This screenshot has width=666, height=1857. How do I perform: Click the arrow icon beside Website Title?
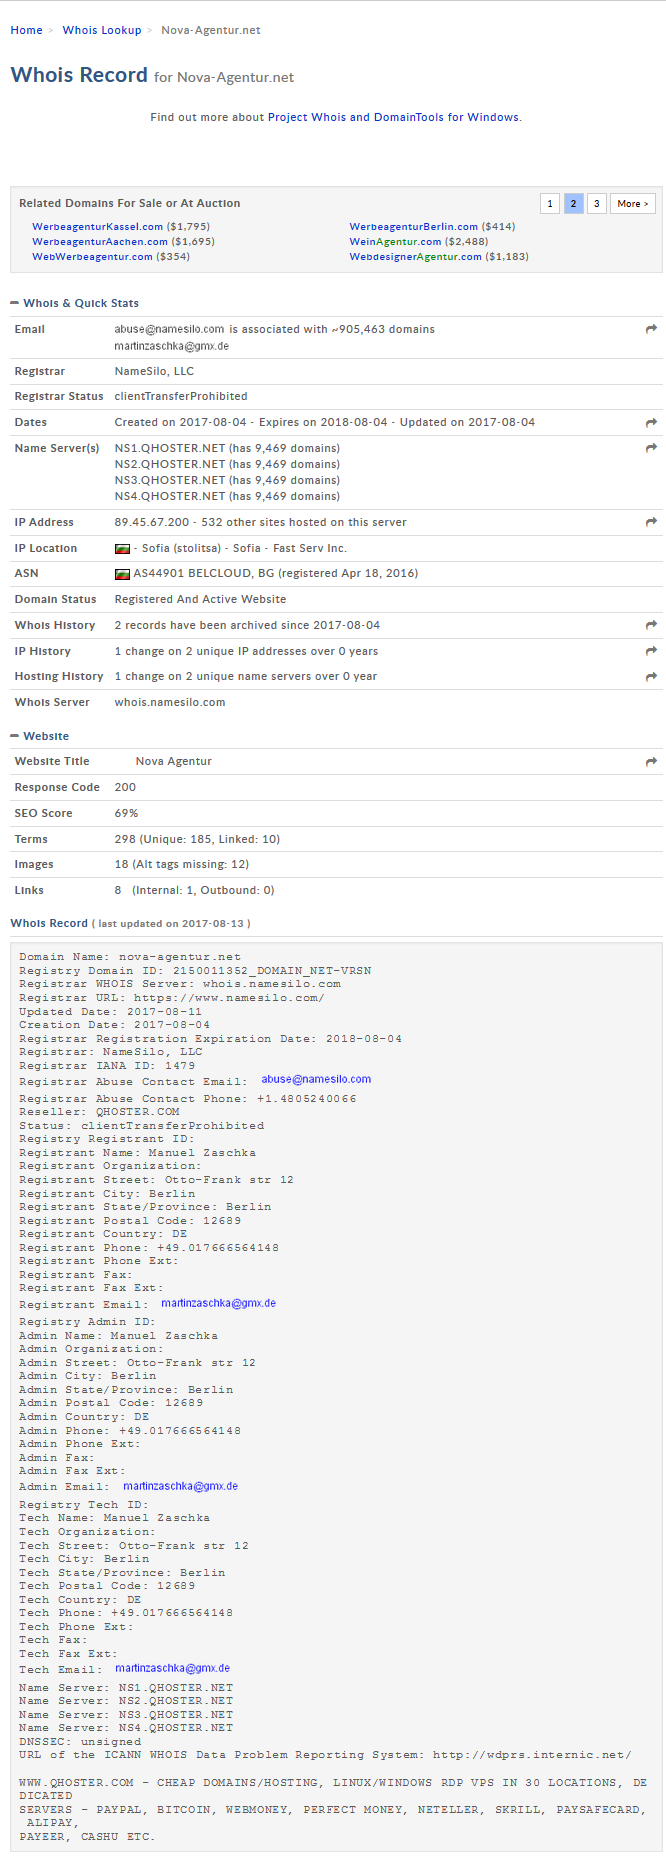pyautogui.click(x=651, y=762)
